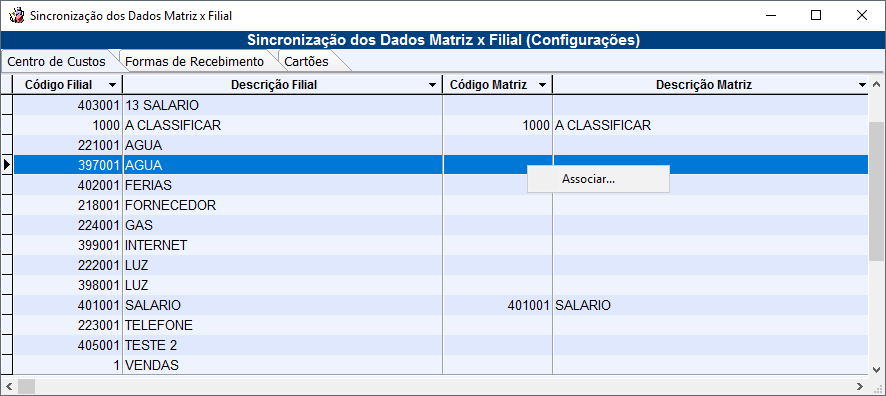
Task: Select the INTERNET row code 399001
Action: 98,245
